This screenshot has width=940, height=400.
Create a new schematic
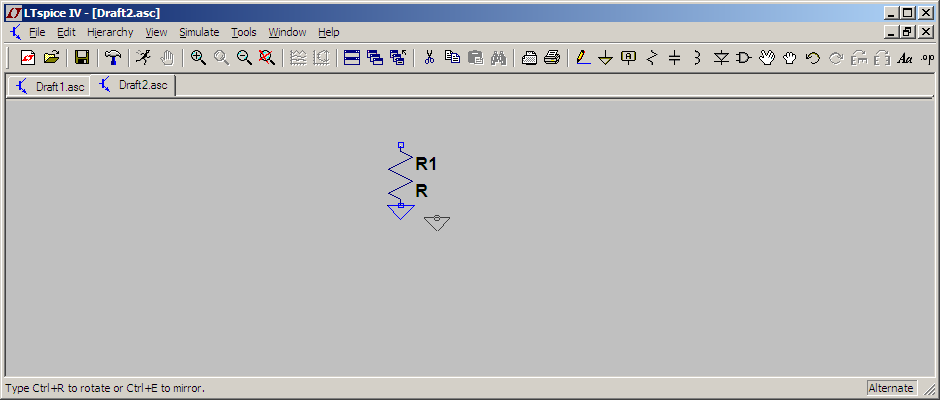(x=28, y=58)
